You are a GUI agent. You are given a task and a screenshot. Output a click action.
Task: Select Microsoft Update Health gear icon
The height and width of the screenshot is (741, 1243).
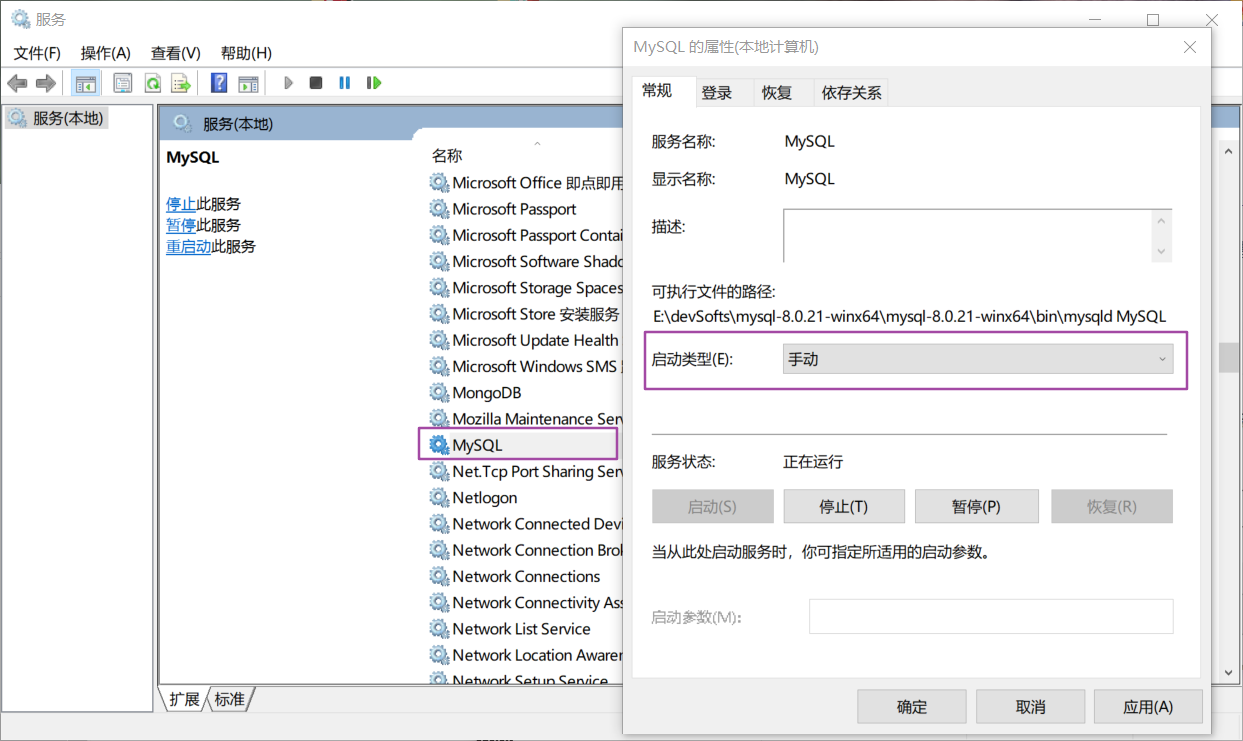[439, 340]
